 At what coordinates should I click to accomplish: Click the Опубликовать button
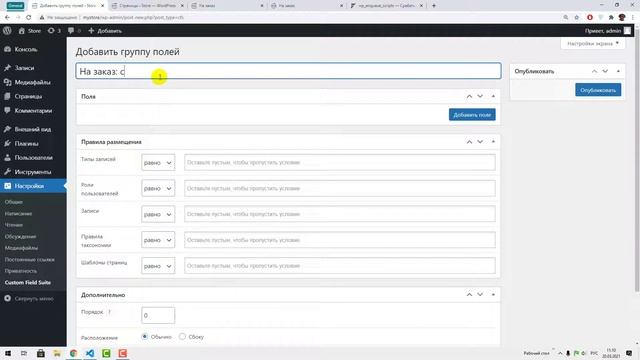(x=598, y=90)
